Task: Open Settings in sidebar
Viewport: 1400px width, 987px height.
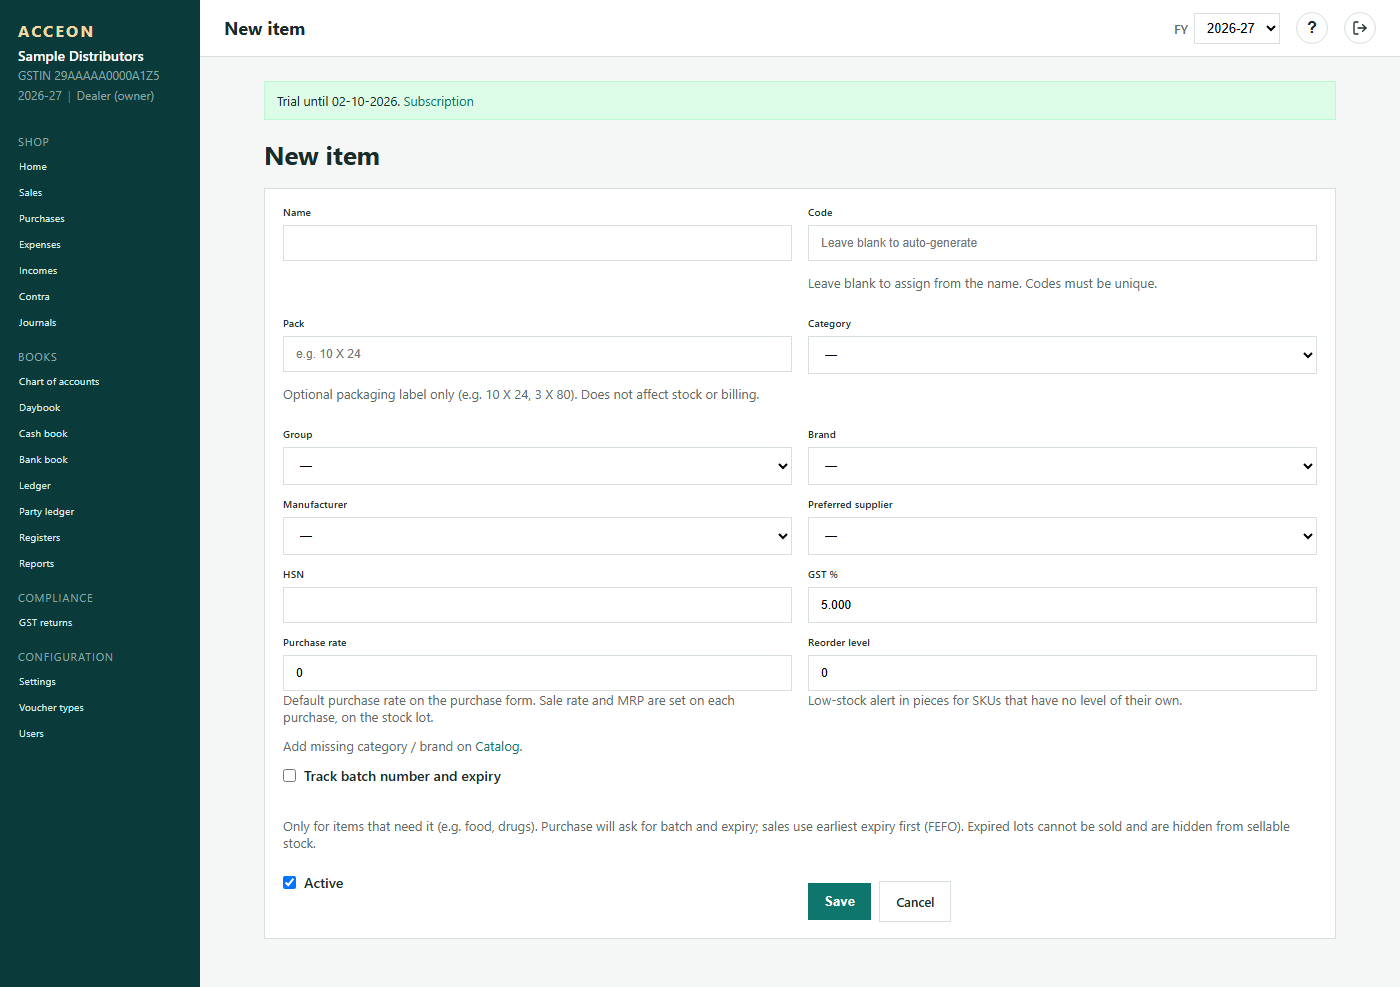Action: (37, 682)
